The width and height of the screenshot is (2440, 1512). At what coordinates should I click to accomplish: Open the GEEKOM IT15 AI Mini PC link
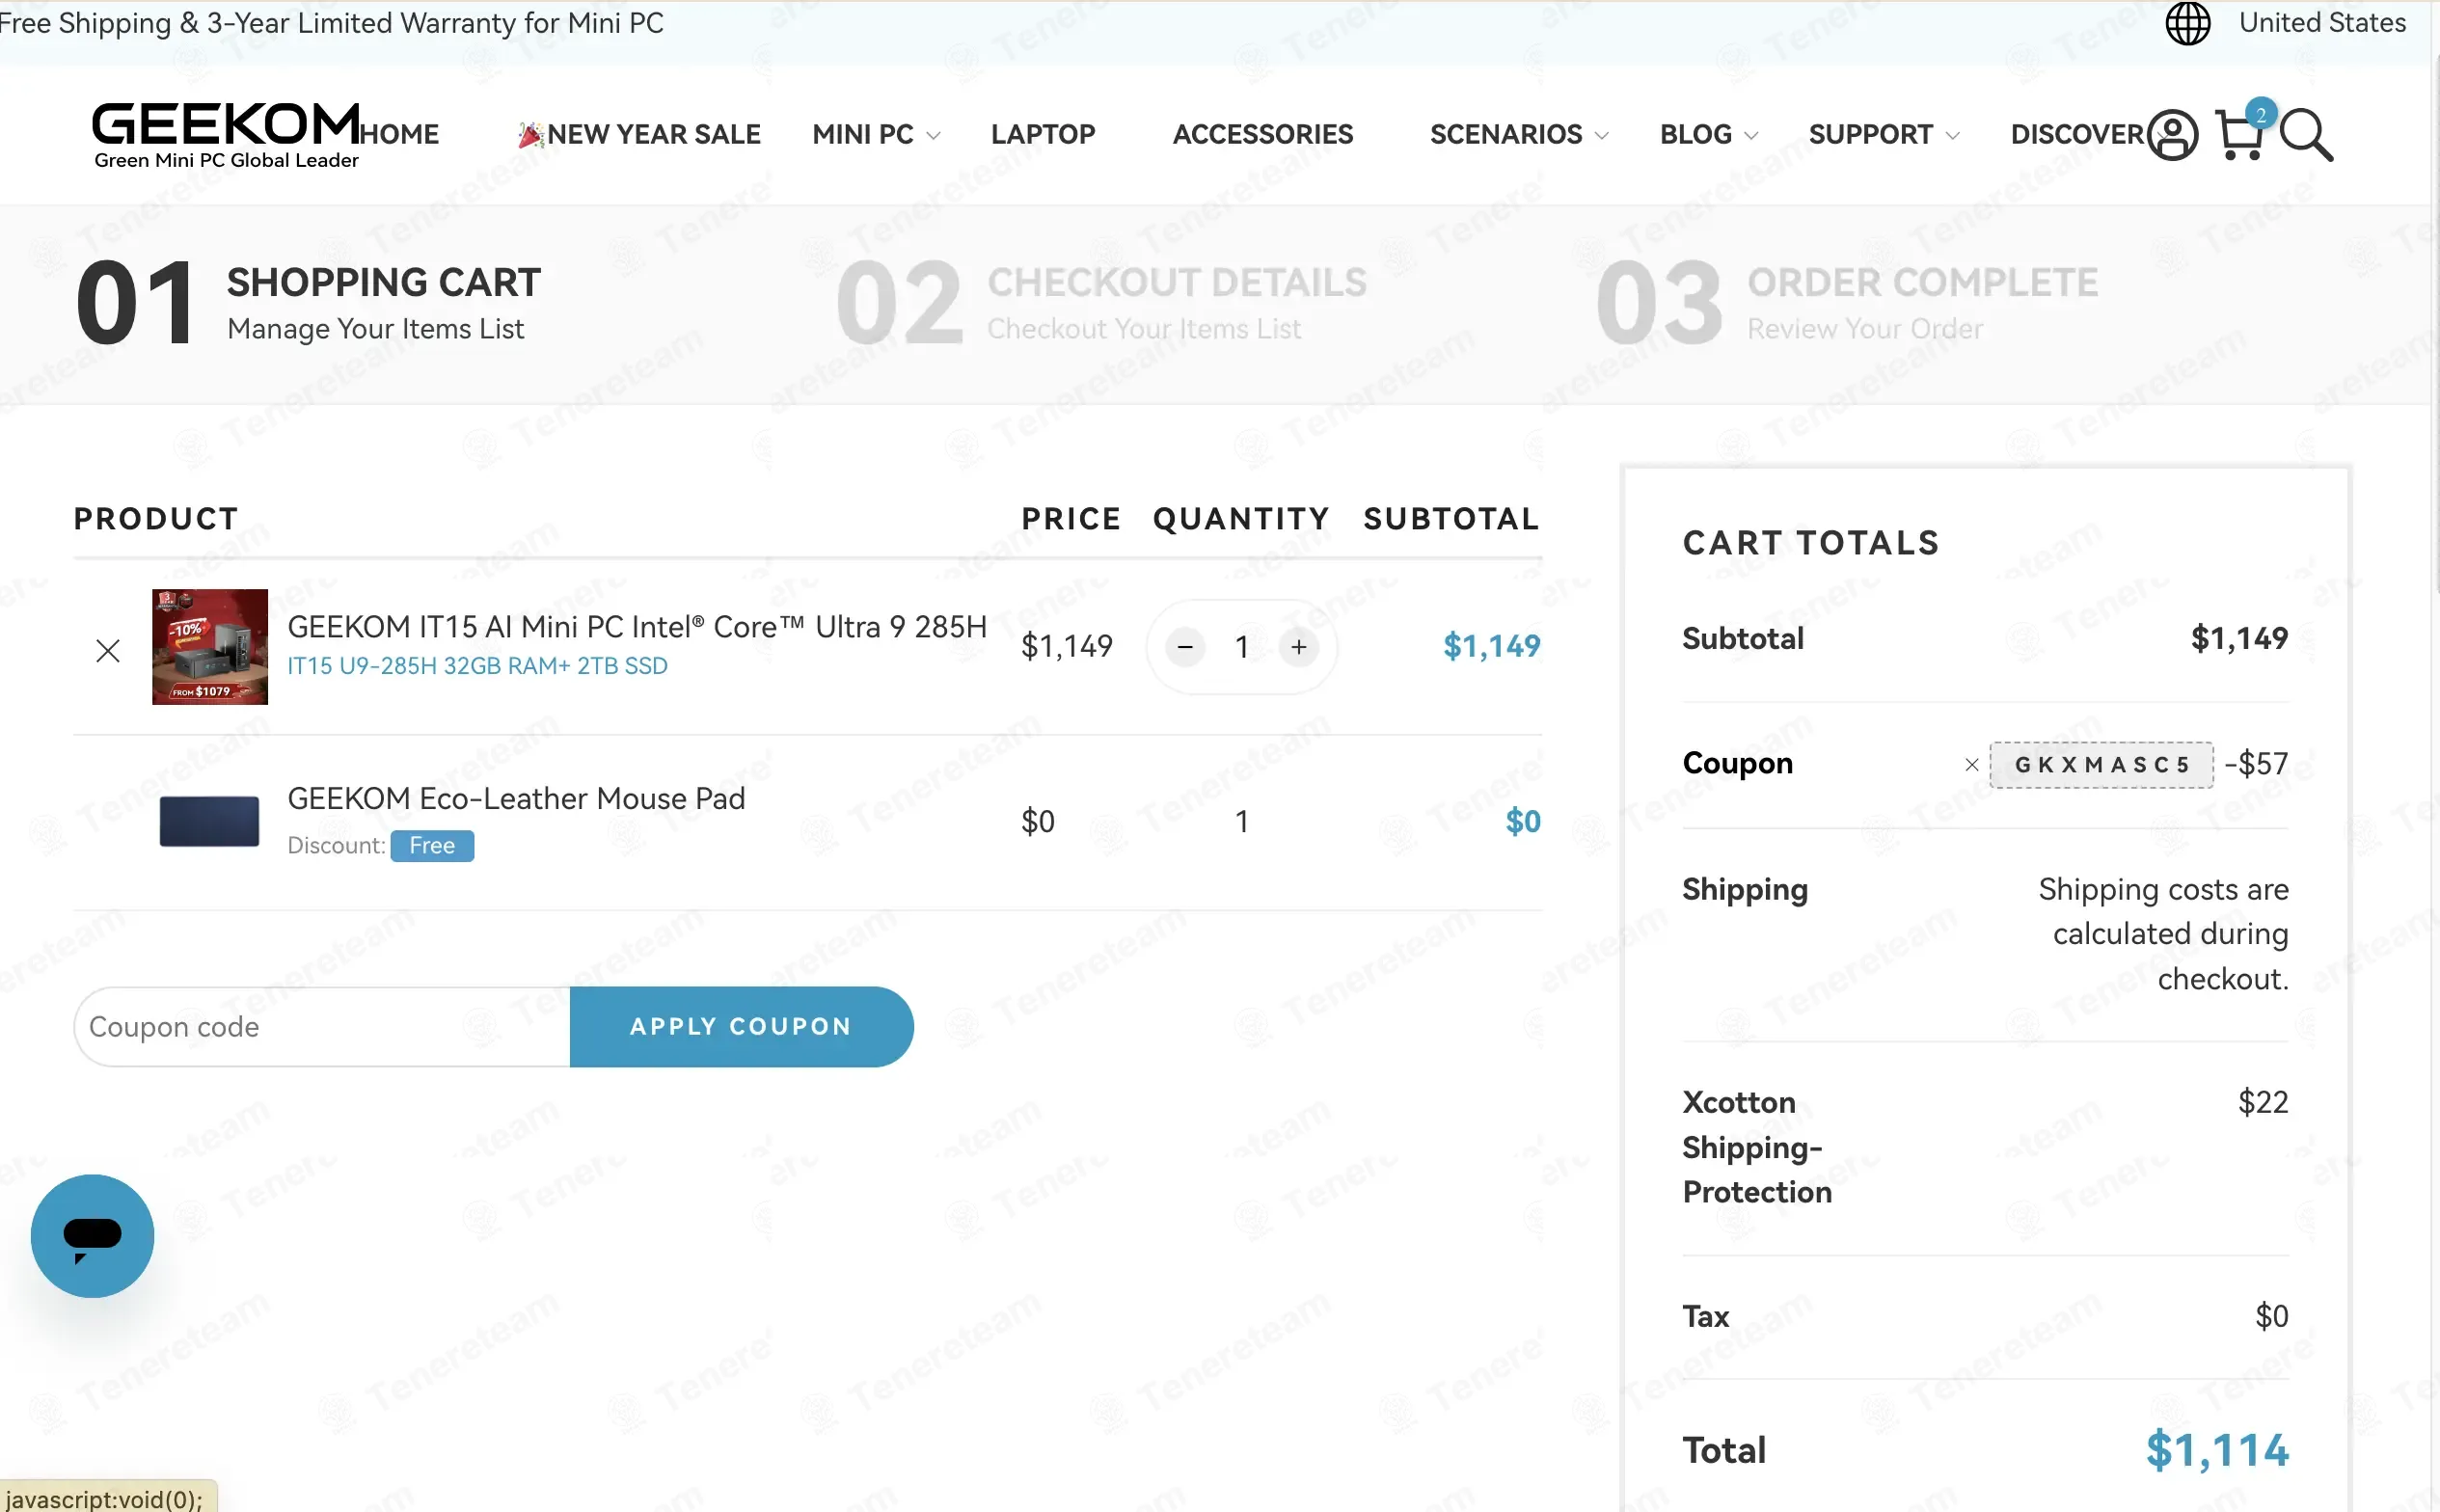(637, 626)
